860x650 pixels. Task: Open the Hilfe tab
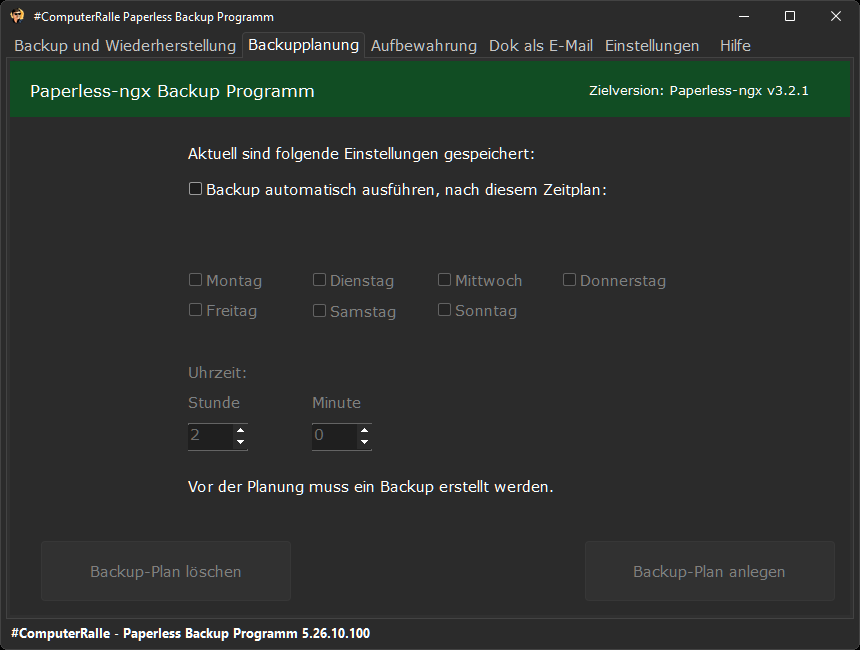[x=735, y=46]
